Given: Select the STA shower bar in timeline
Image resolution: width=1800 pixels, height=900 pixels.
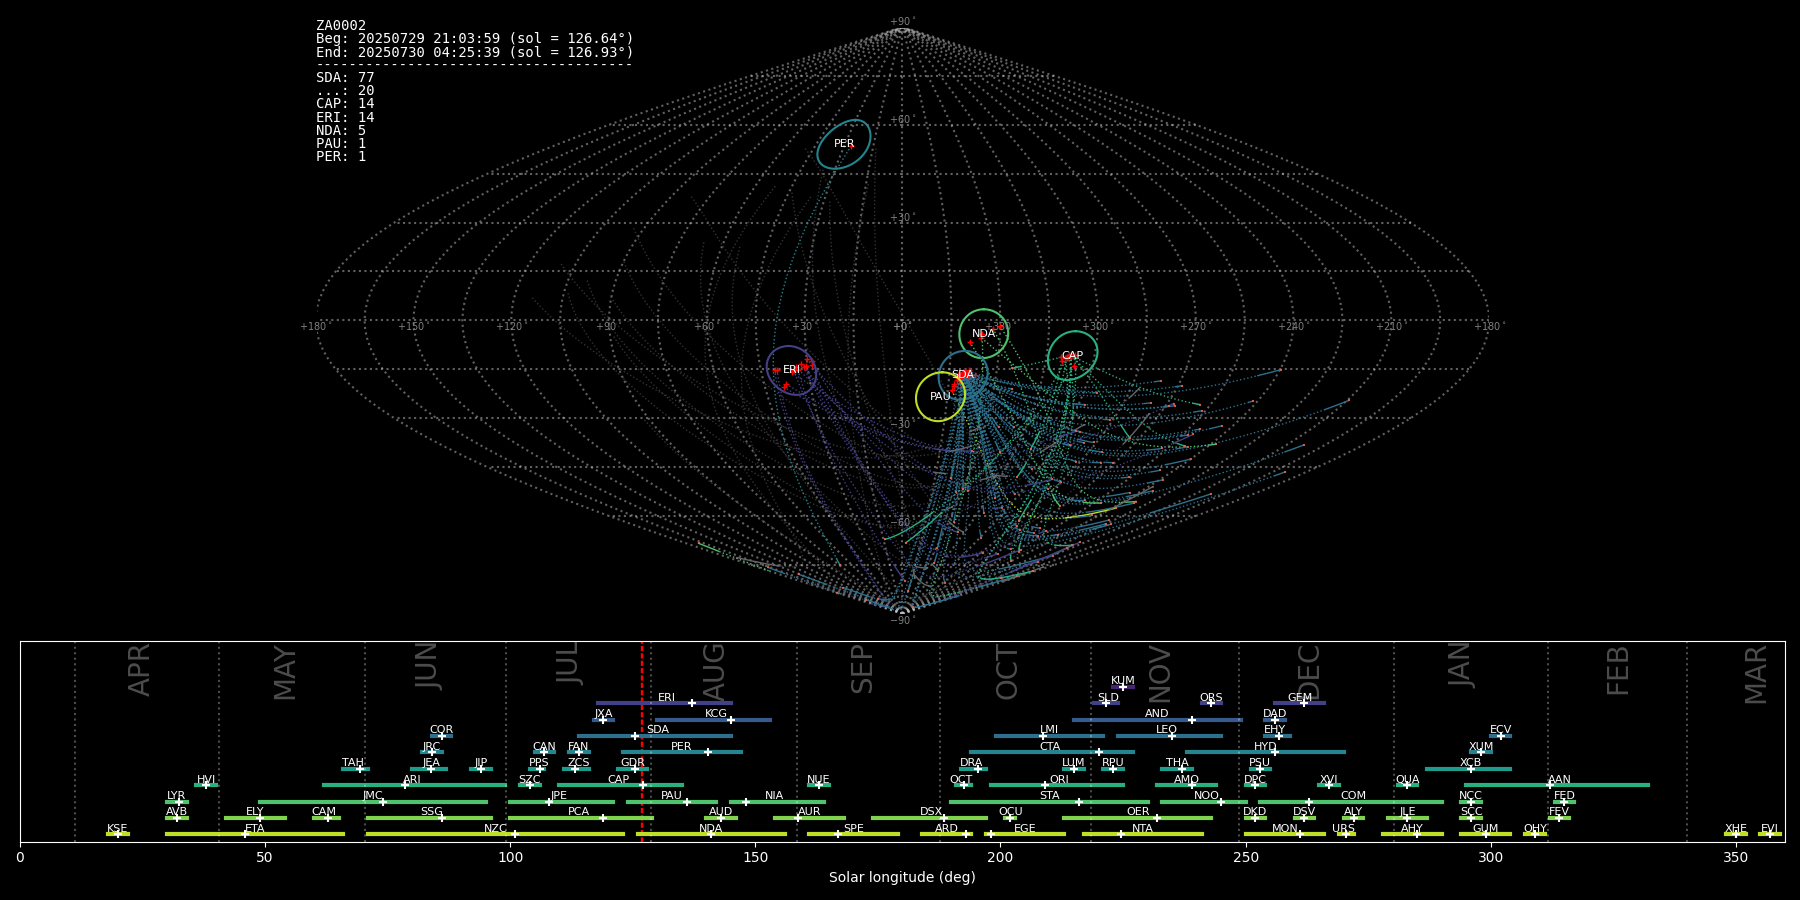Looking at the screenshot, I should tap(1049, 801).
